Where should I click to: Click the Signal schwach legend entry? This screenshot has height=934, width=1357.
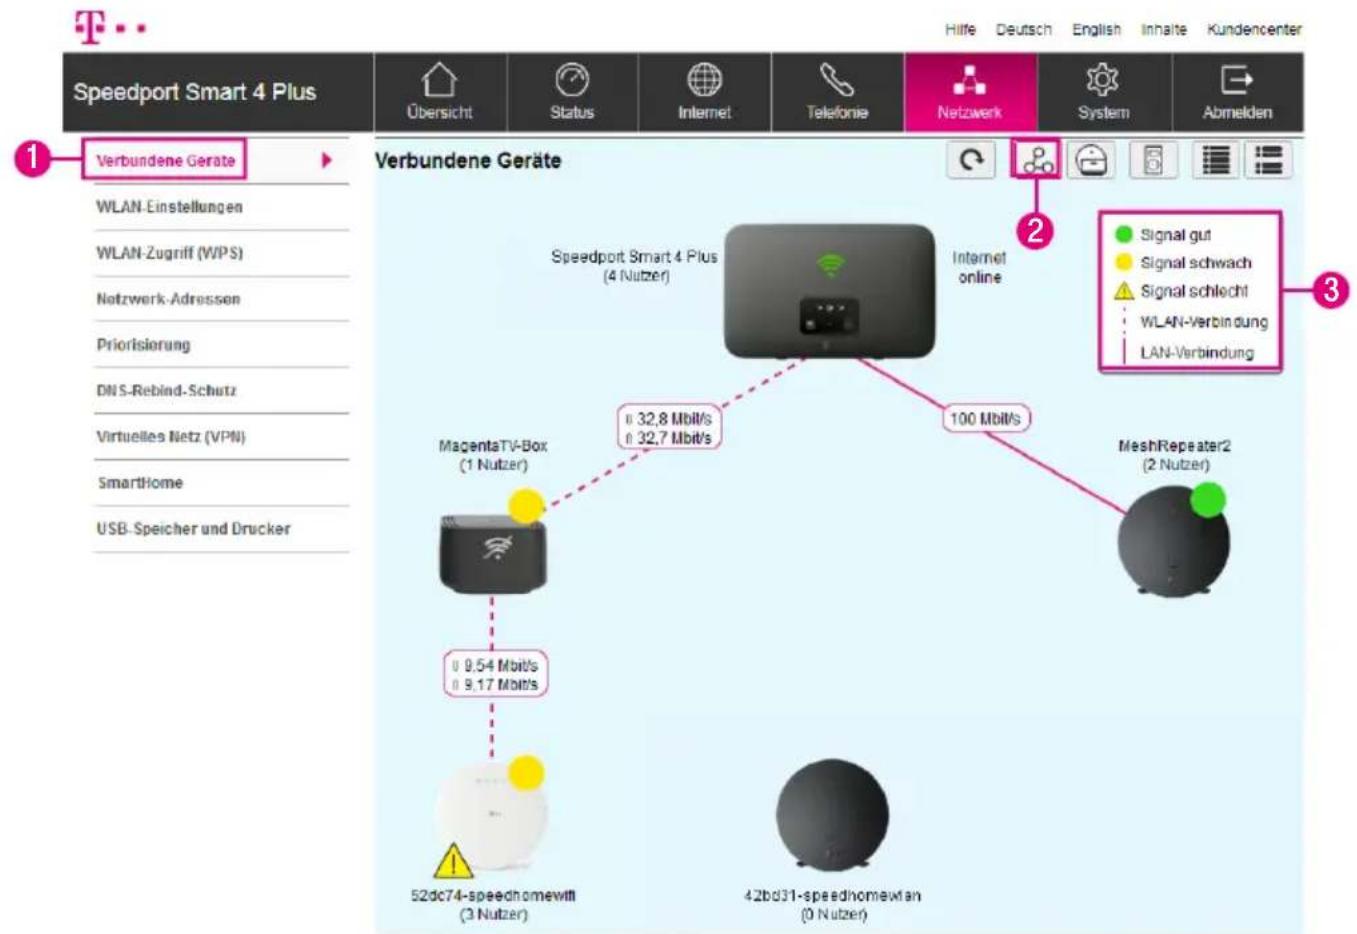coord(1183,263)
